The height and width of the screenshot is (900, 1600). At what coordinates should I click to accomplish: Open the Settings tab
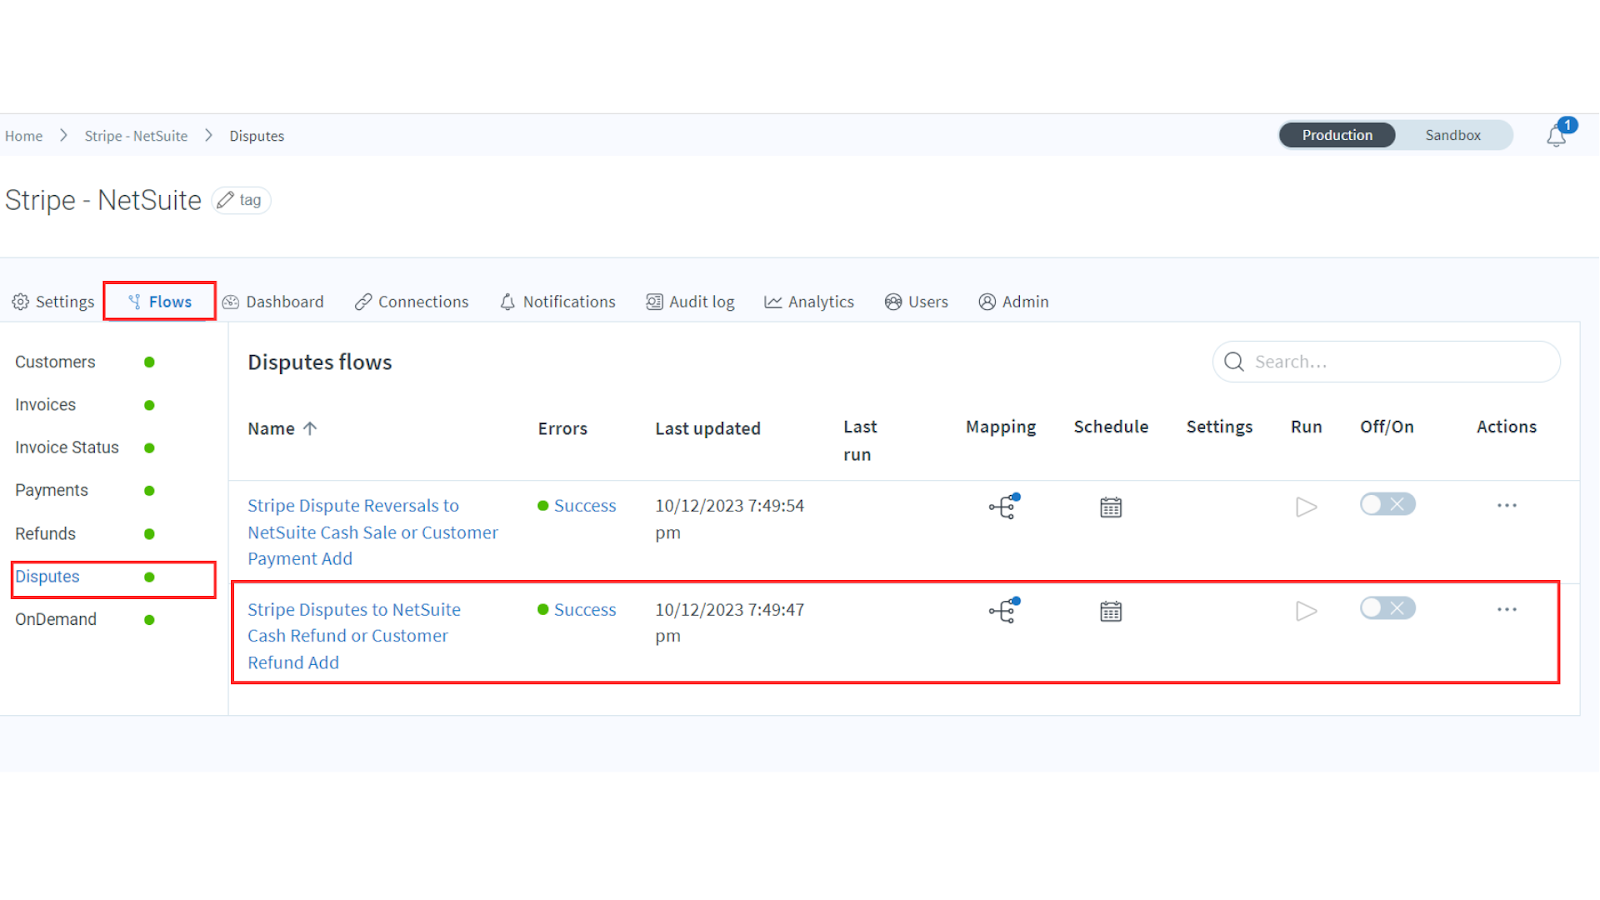point(53,302)
